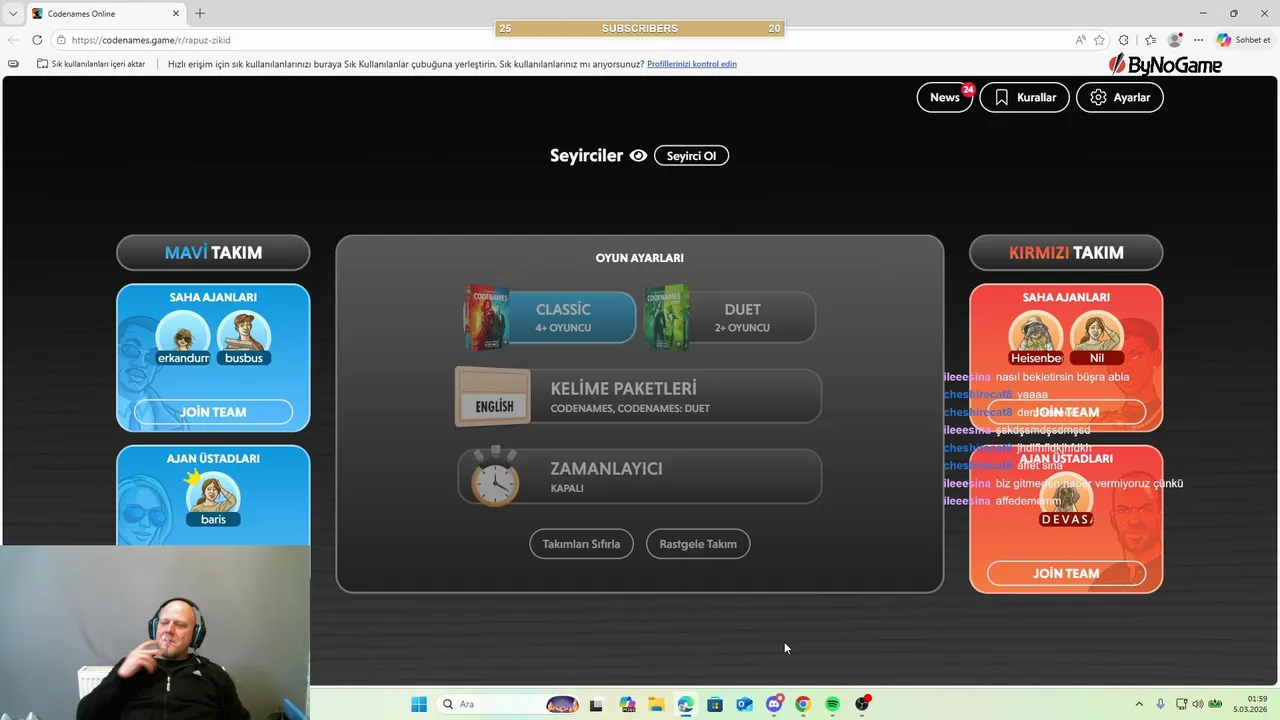Viewport: 1280px width, 720px height.
Task: Click busbus player avatar
Action: [x=244, y=338]
